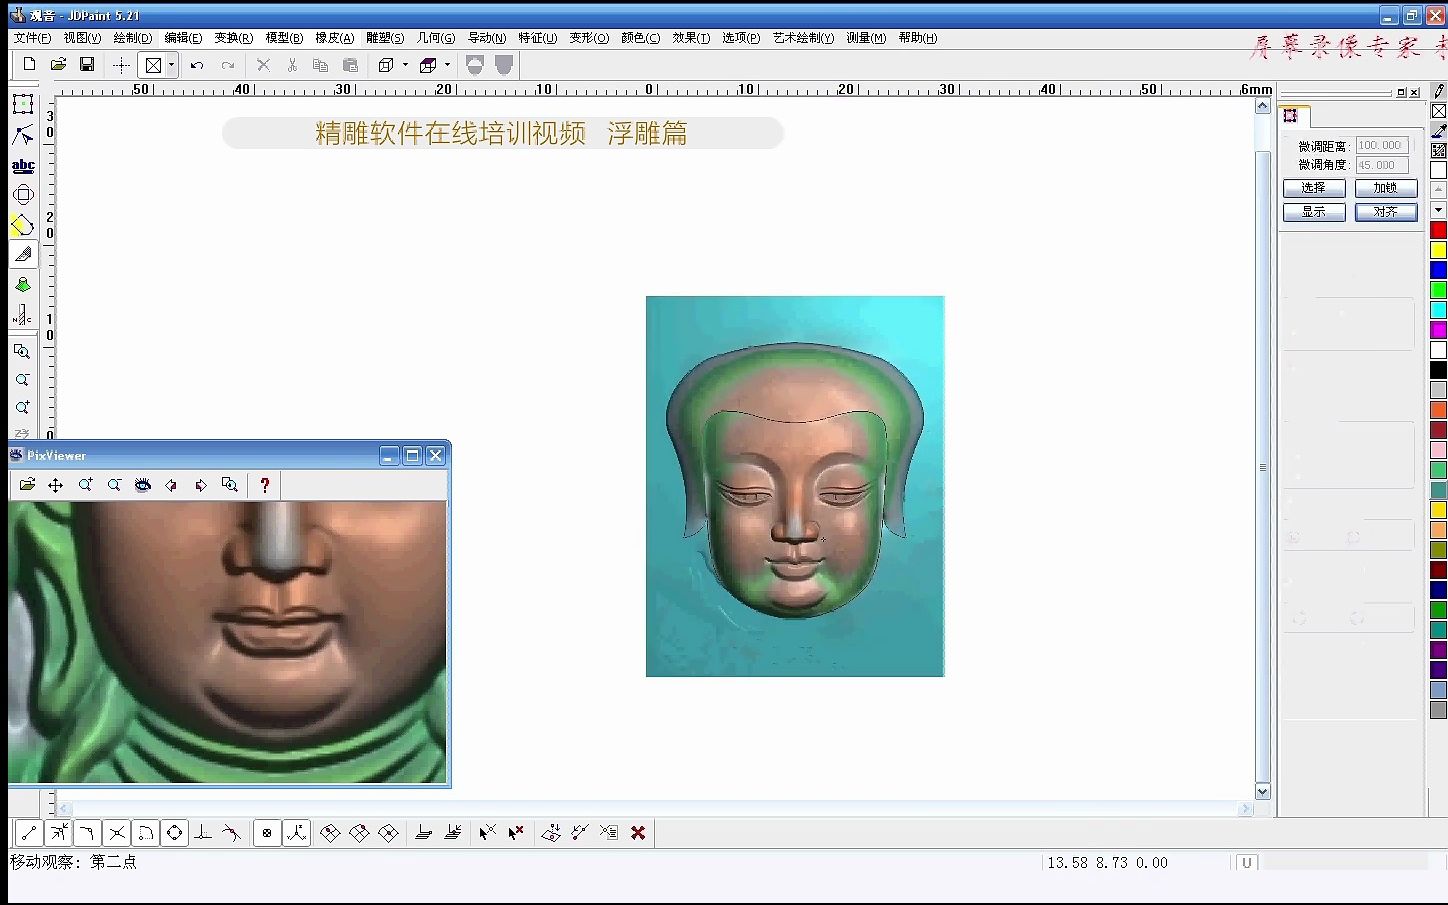This screenshot has width=1448, height=905.
Task: Toggle XYZ axis snap in bottom toolbar
Action: [x=296, y=832]
